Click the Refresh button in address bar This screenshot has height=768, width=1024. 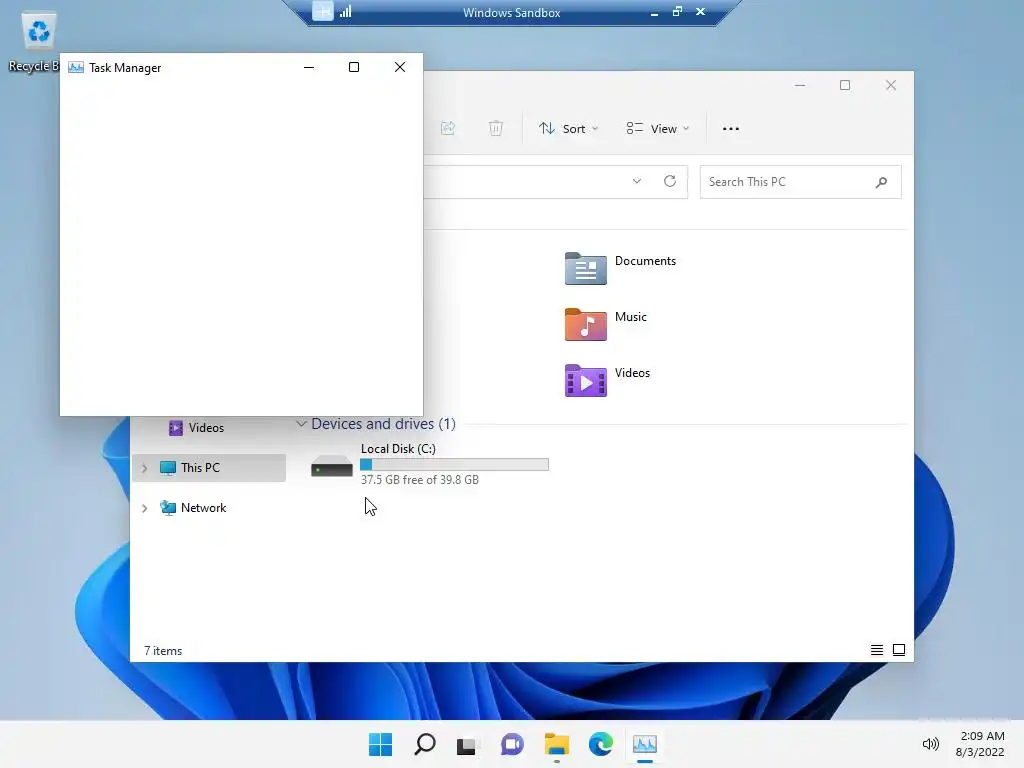tap(669, 182)
